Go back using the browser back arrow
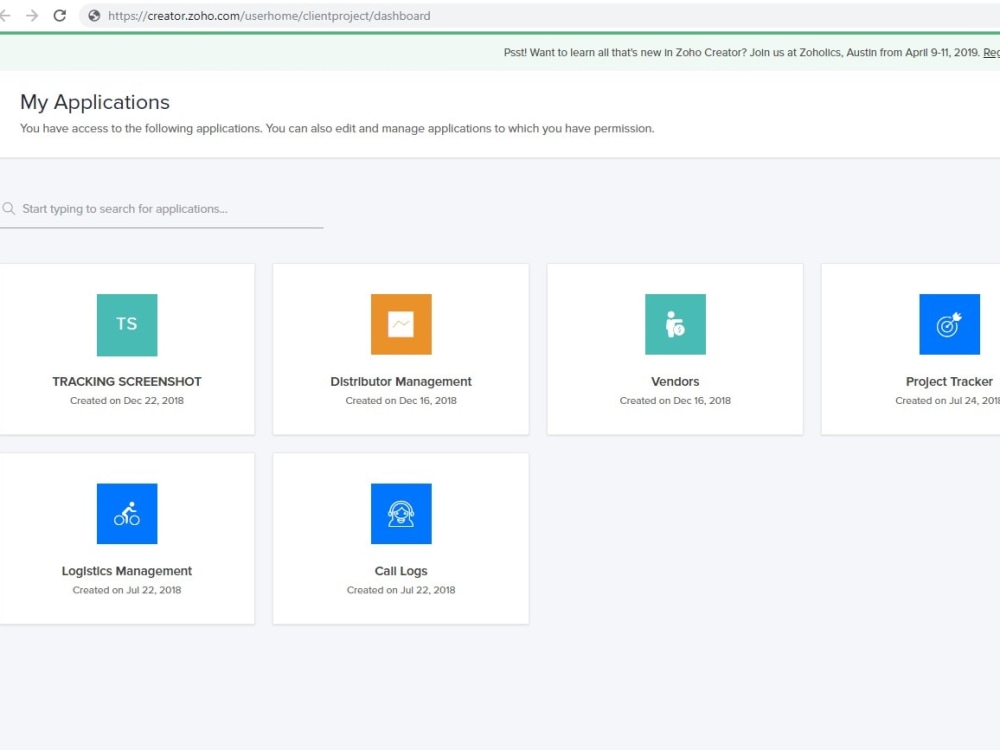1000x750 pixels. point(6,15)
